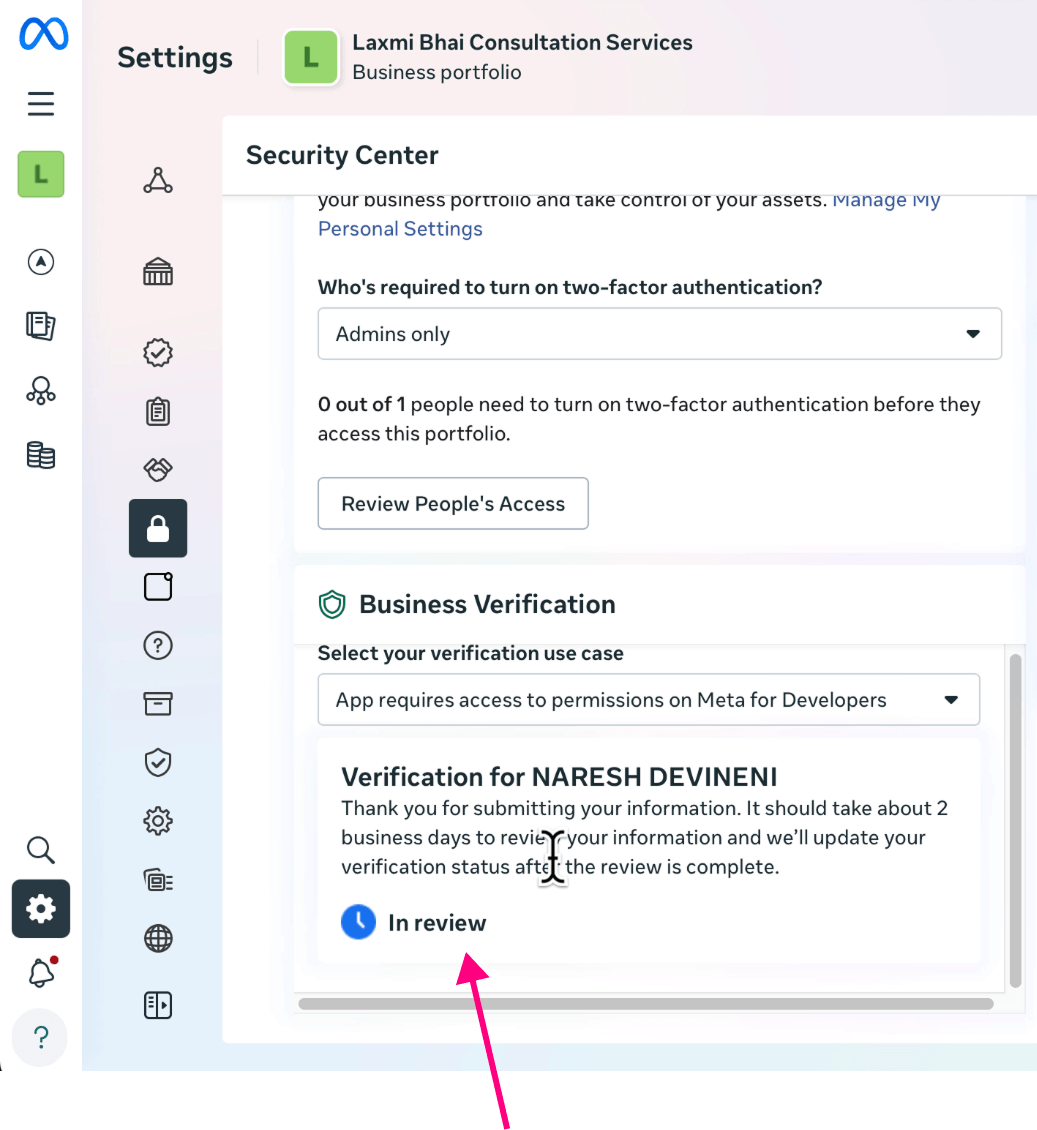Click the green L portfolio avatar in far-left rail
Viewport: 1037px width, 1130px height.
click(x=41, y=174)
